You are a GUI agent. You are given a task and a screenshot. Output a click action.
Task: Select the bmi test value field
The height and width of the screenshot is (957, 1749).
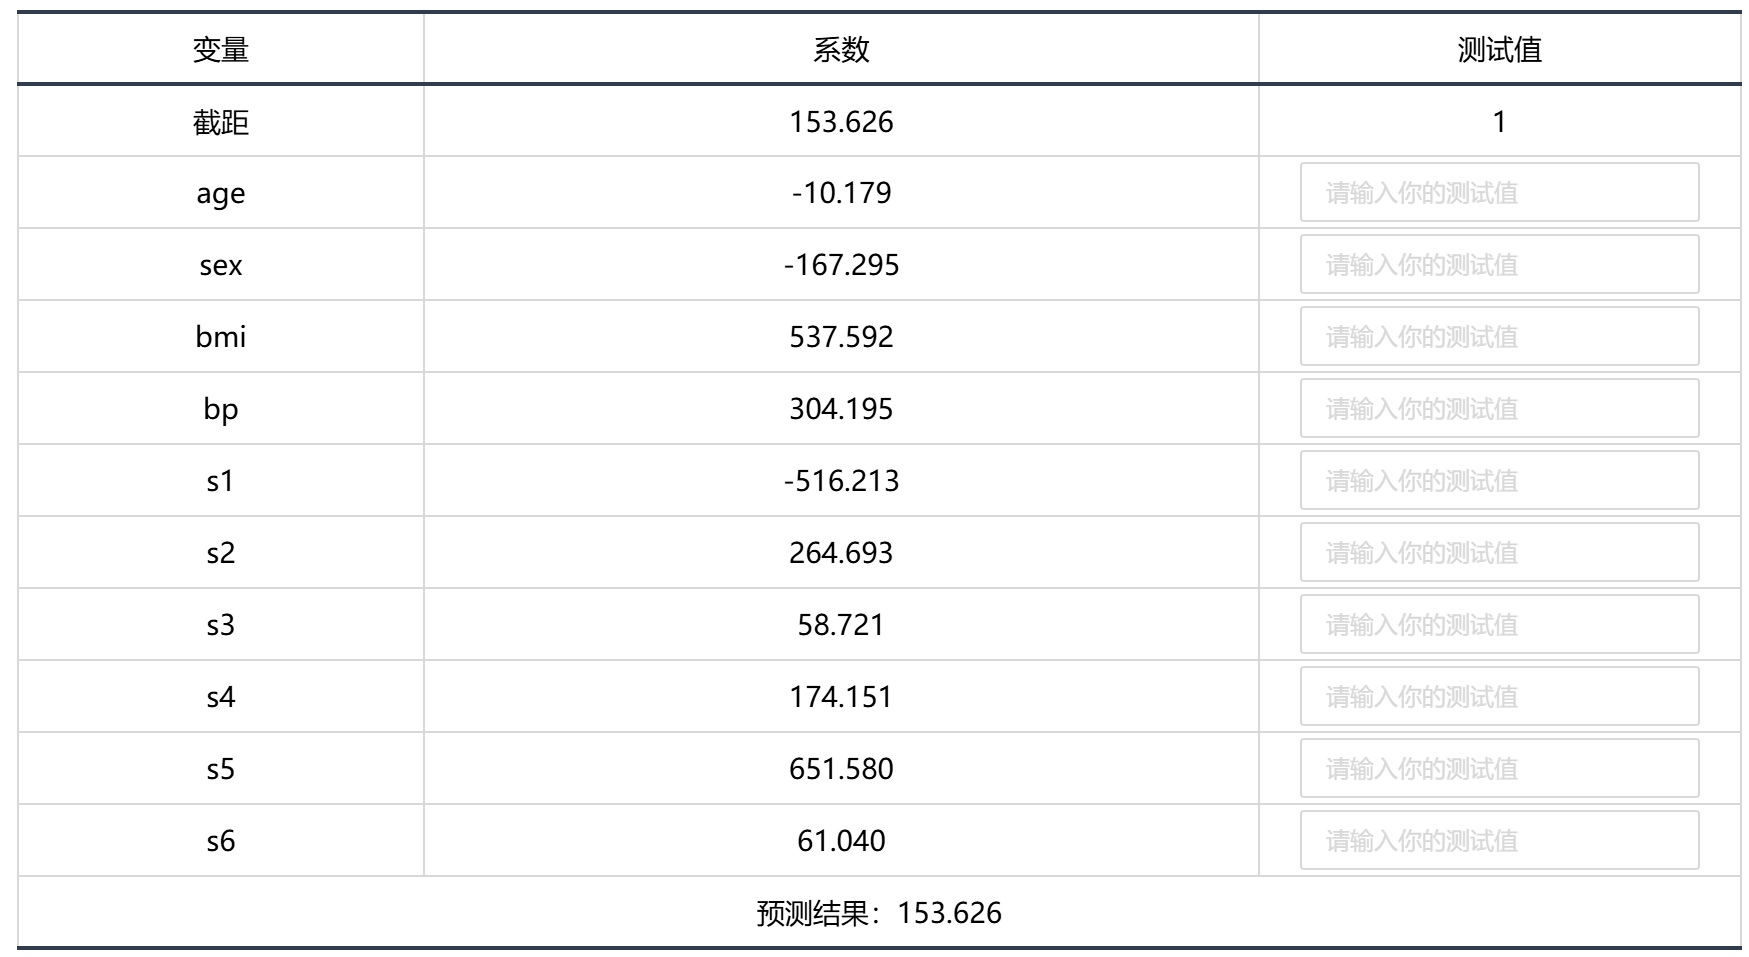1499,336
